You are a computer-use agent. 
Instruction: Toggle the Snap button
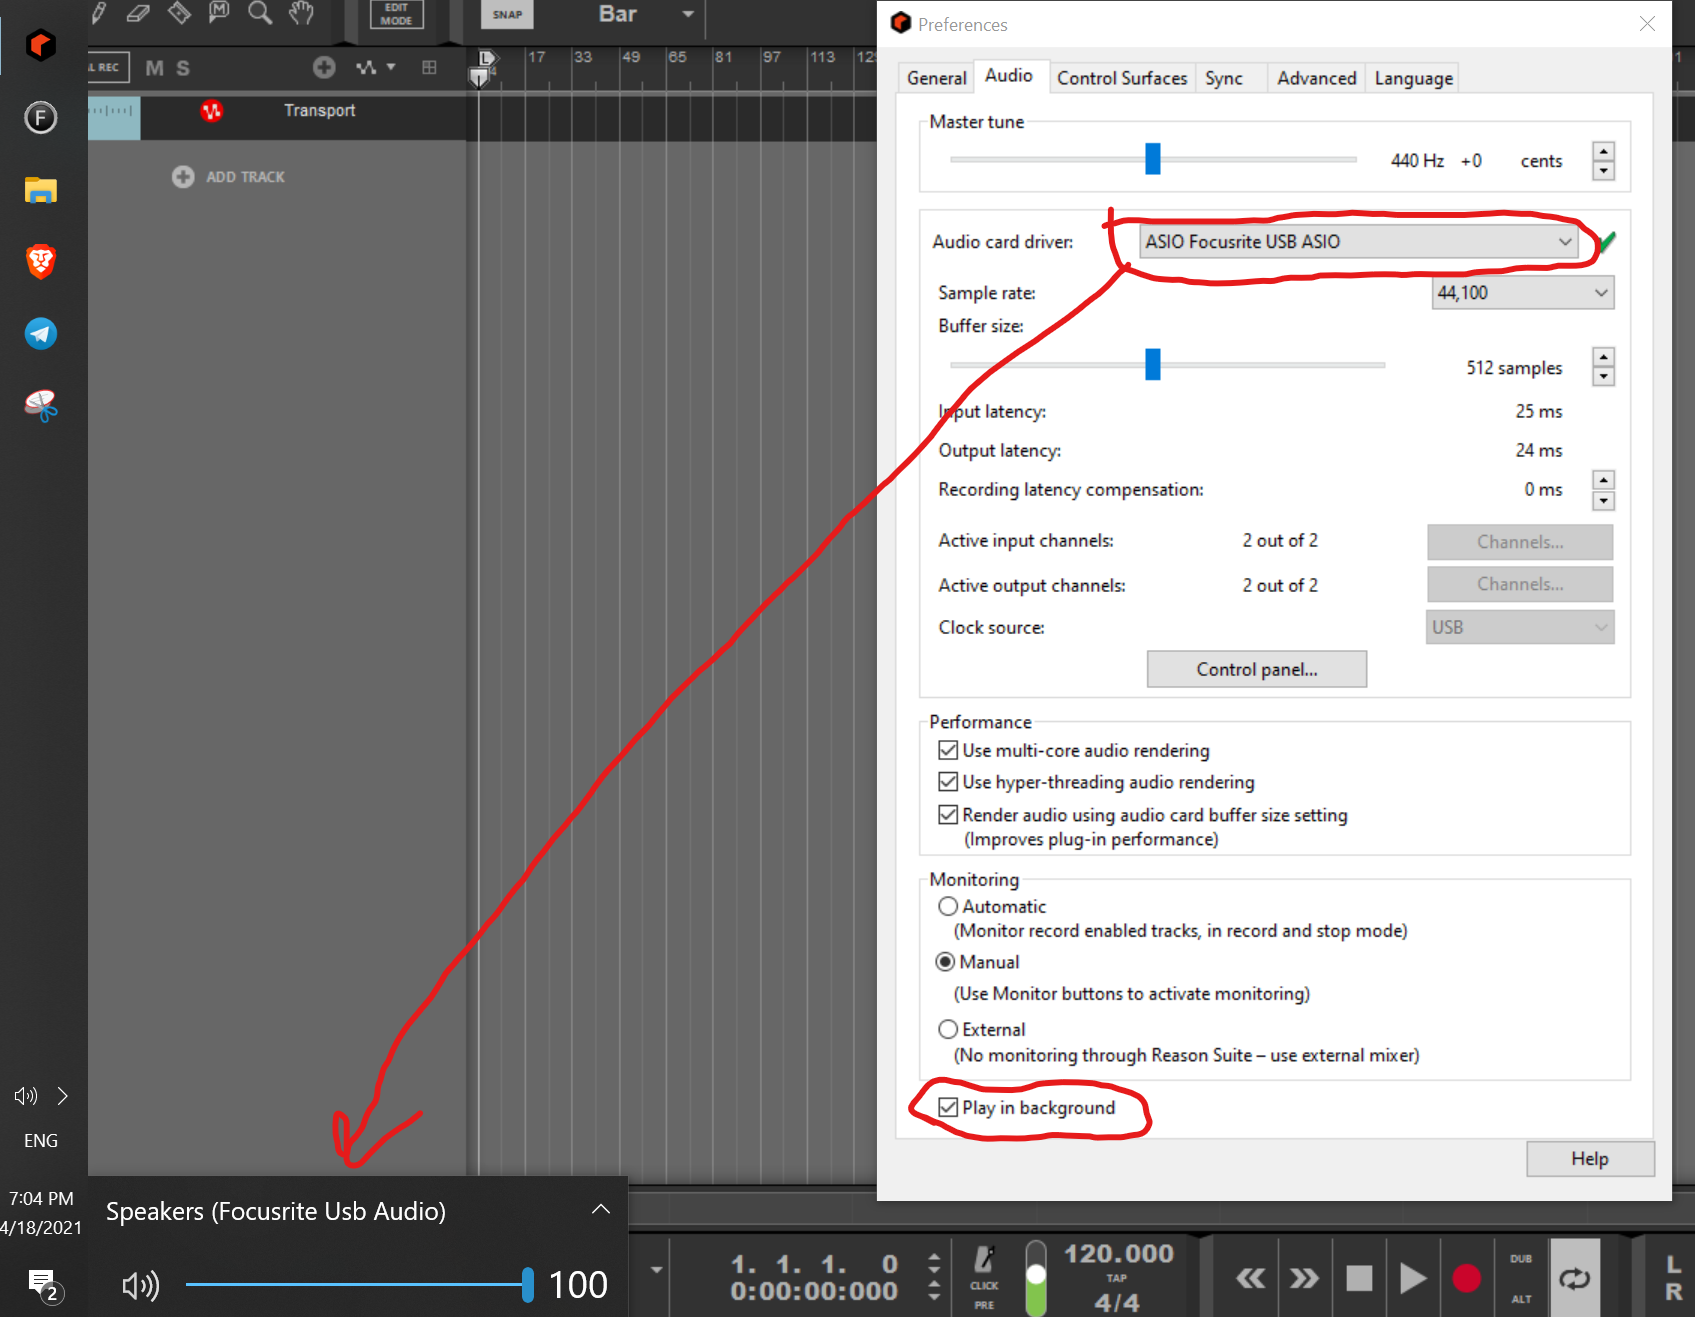(507, 14)
